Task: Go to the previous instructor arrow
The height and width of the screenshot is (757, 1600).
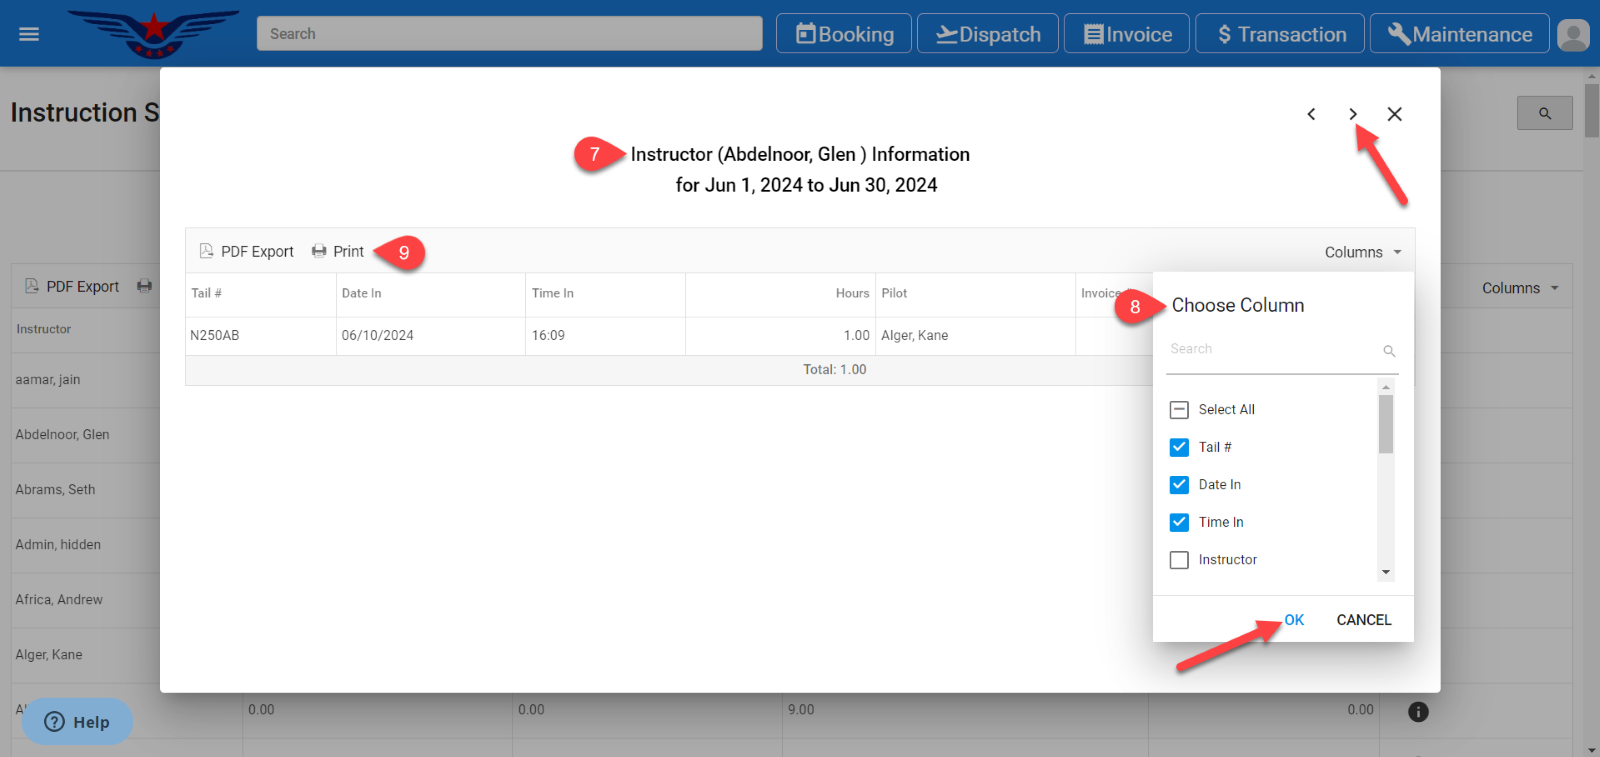Action: 1311,114
